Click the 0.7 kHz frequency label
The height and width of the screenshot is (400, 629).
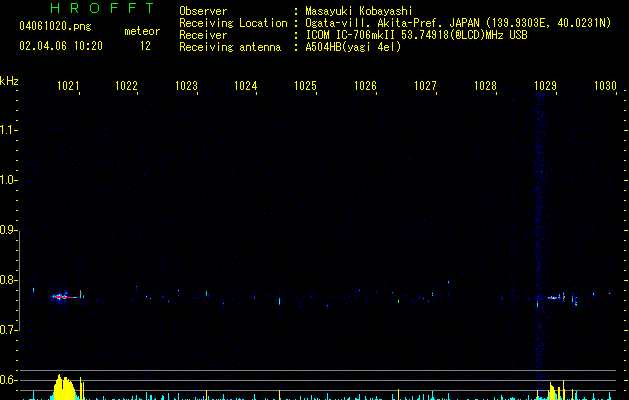click(x=8, y=330)
